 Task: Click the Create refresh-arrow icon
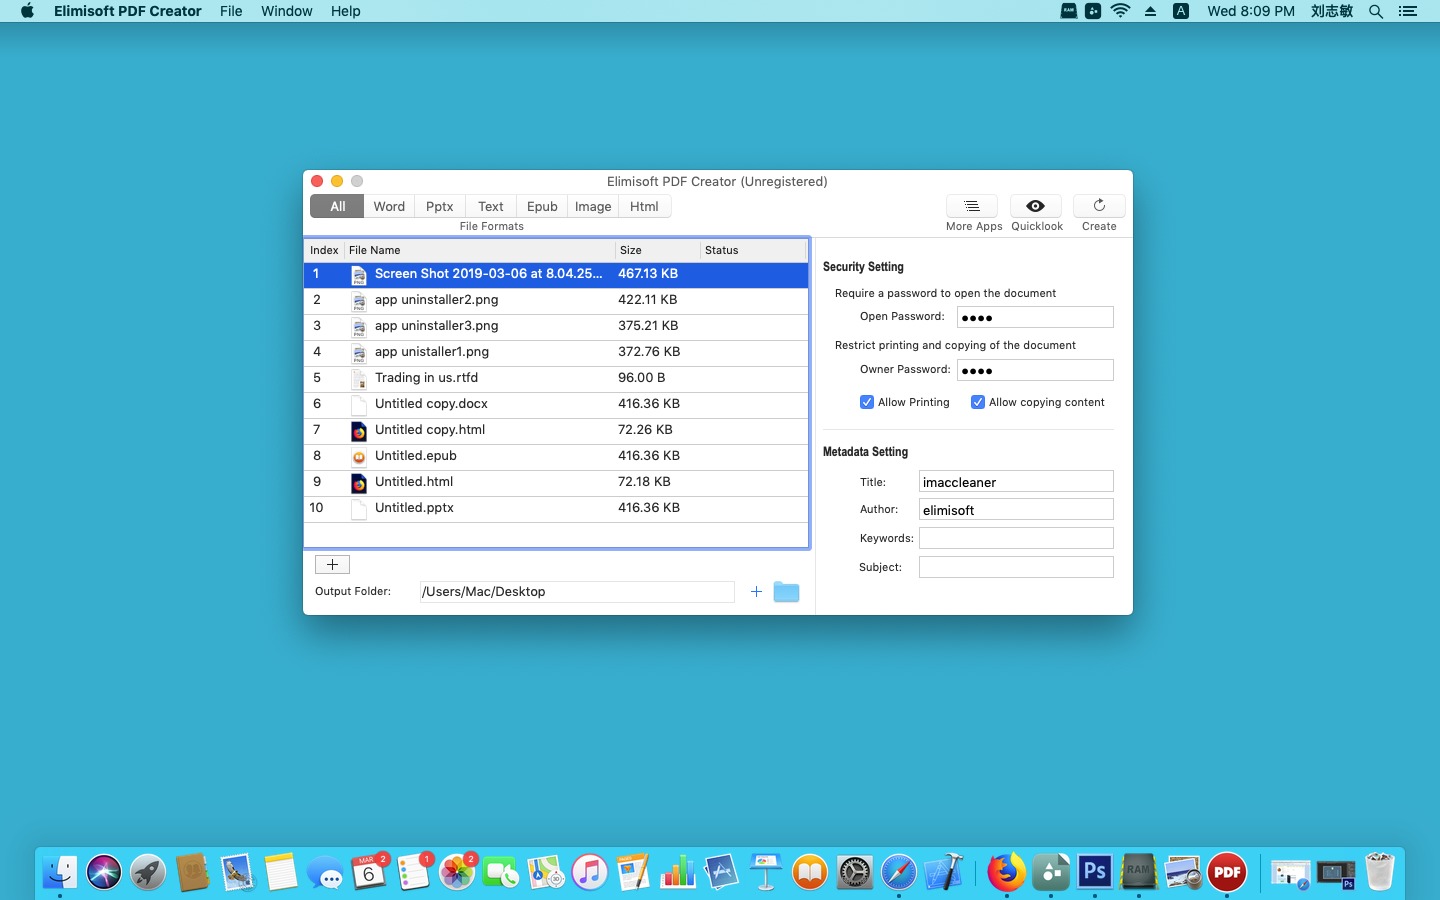[1099, 206]
